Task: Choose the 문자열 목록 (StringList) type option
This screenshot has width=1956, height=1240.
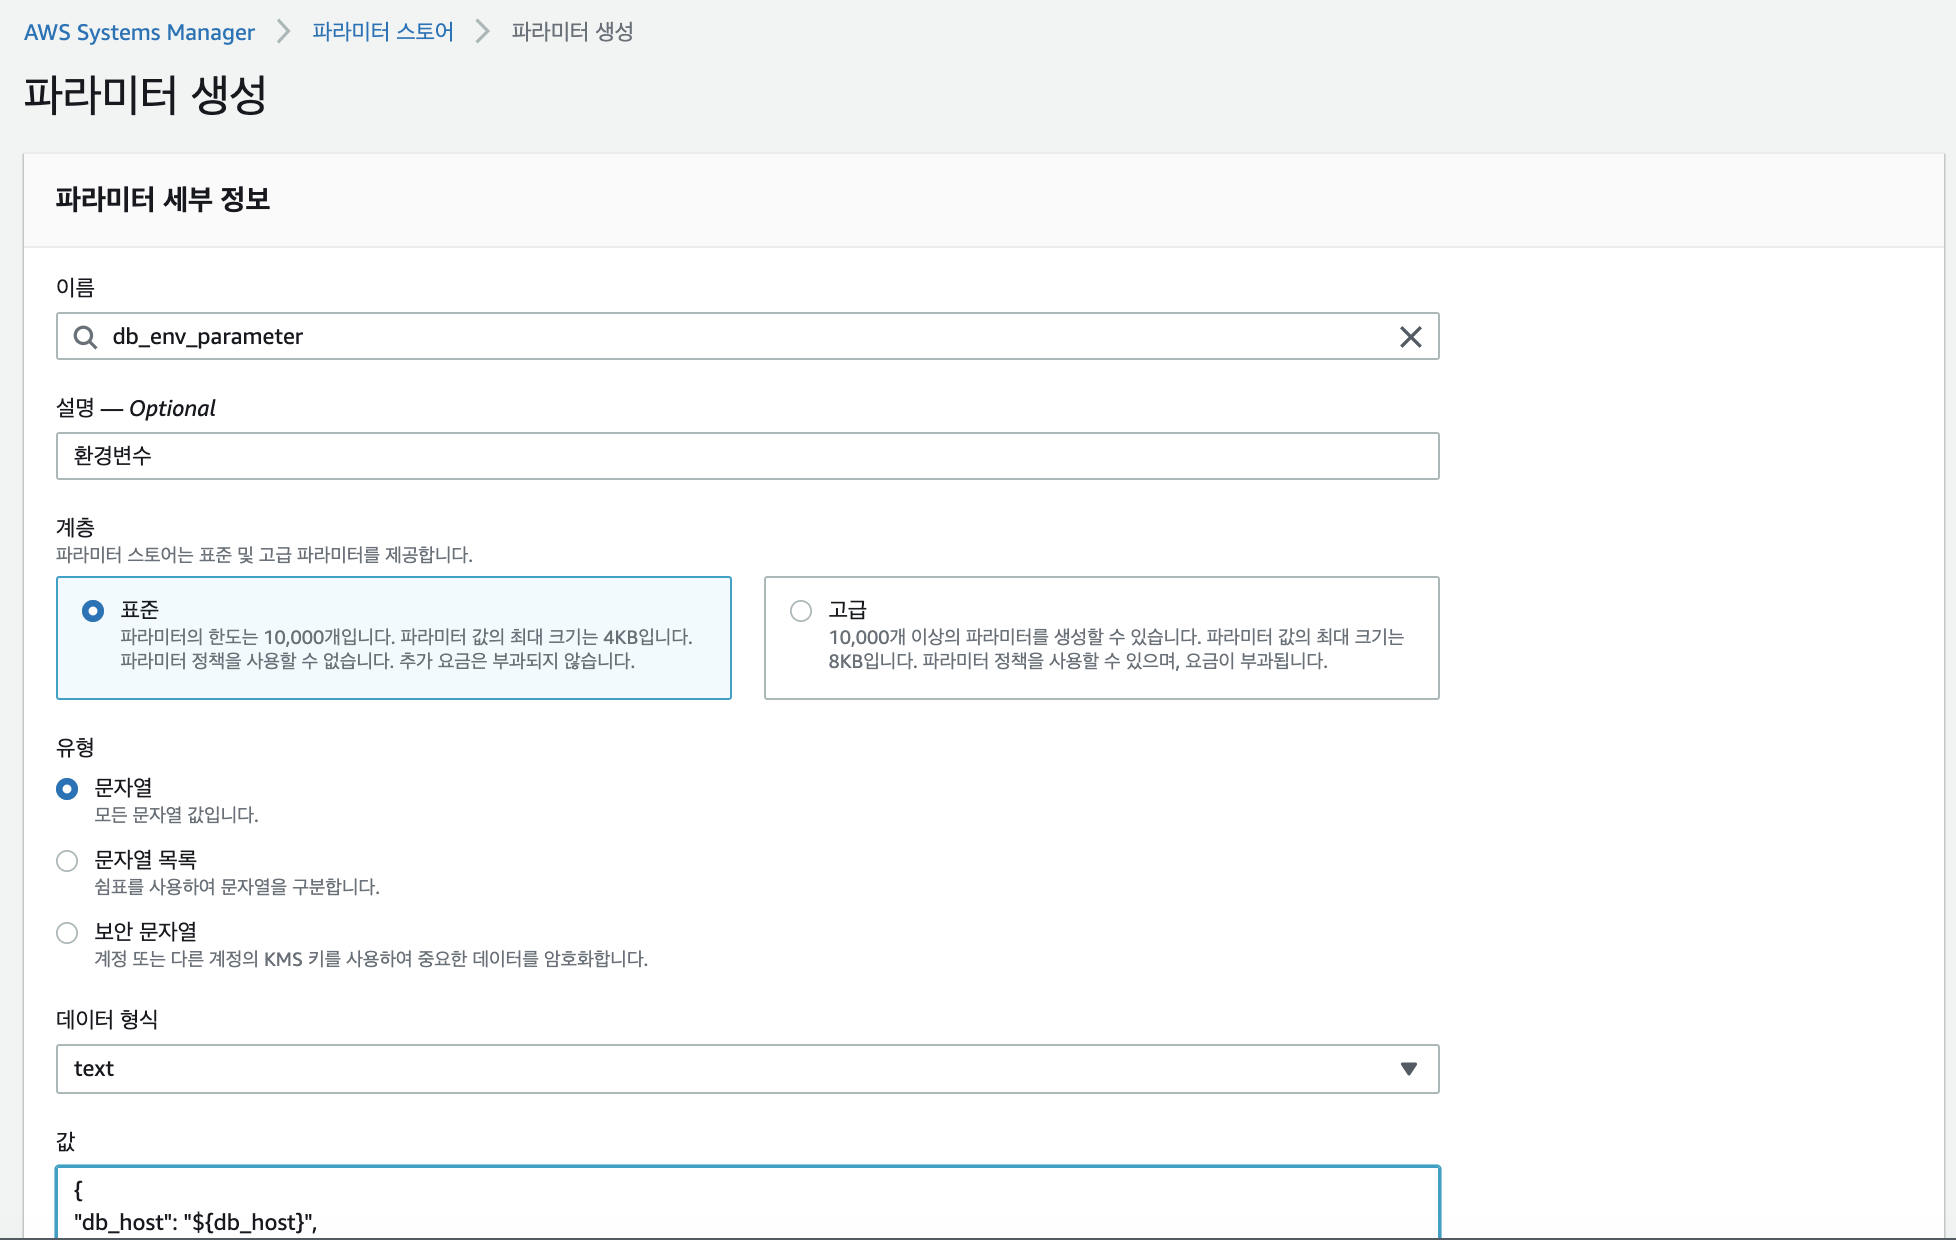Action: tap(67, 861)
